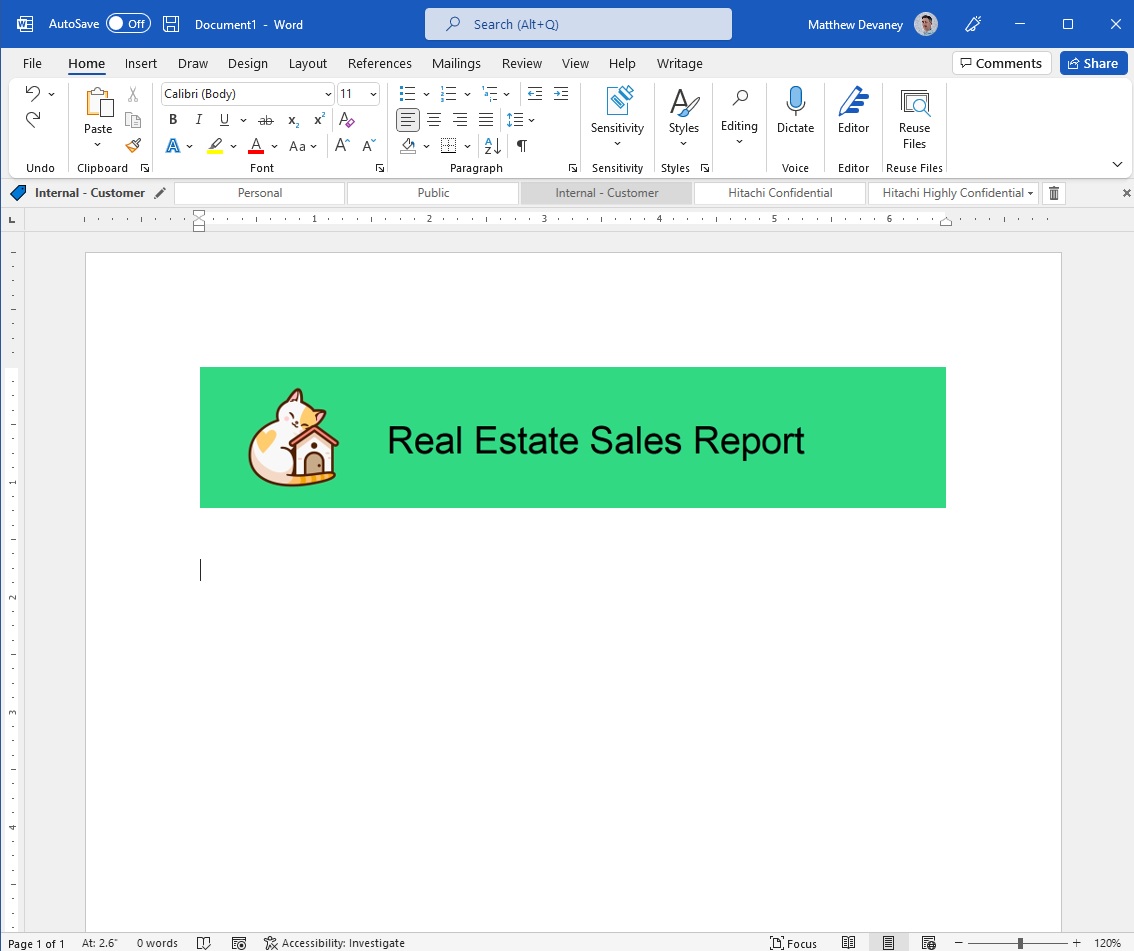Show paragraph marks
This screenshot has width=1134, height=951.
click(521, 145)
